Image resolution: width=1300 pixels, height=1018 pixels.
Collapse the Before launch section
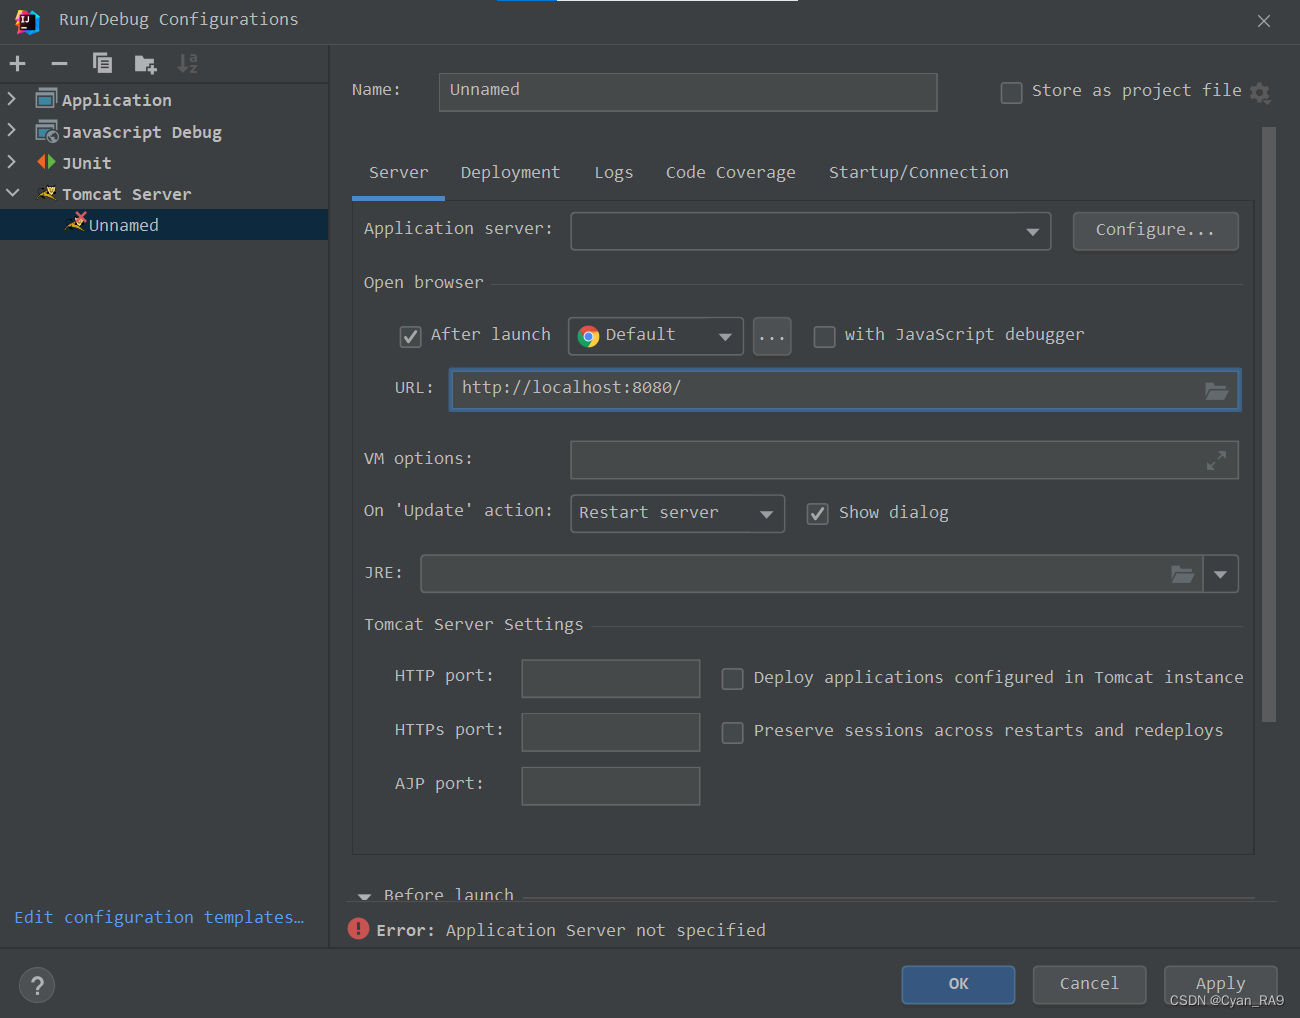(x=364, y=896)
